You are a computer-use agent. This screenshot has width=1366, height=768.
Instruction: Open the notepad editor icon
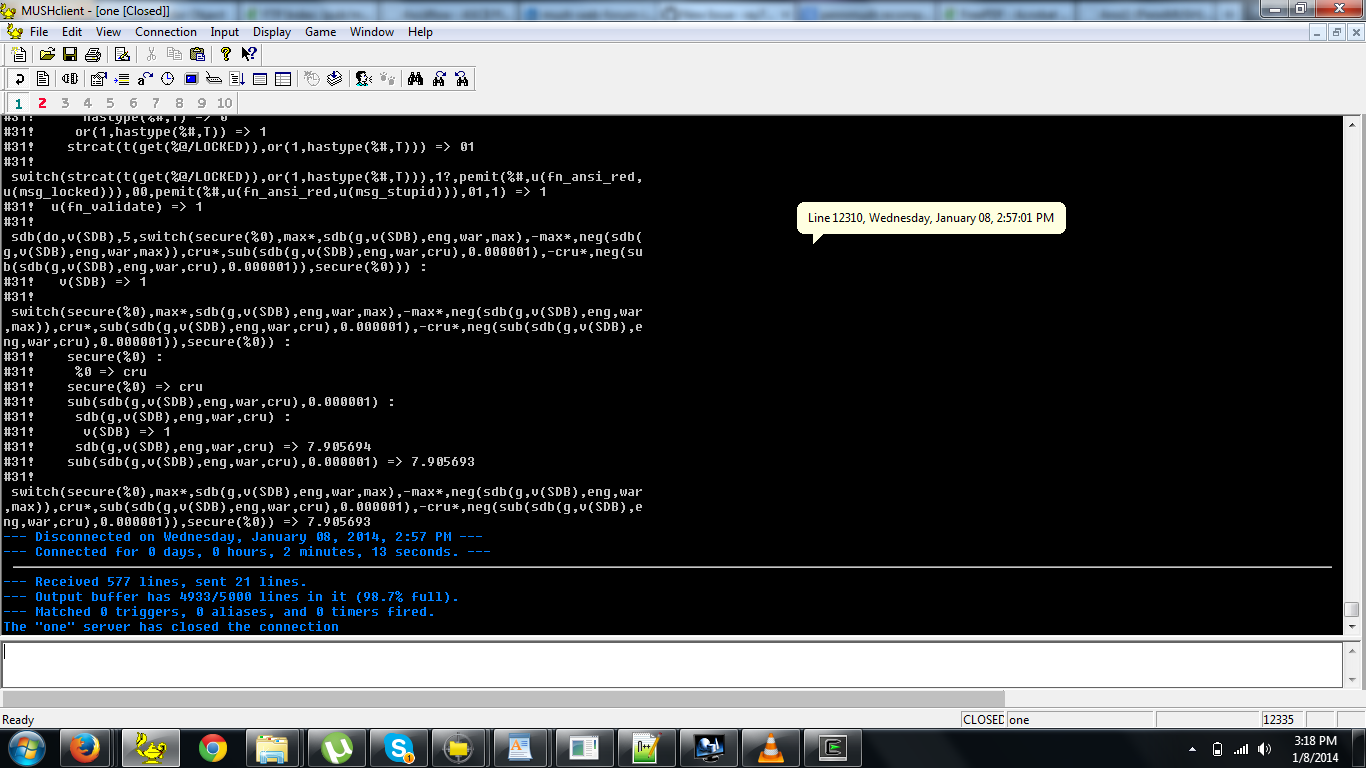pyautogui.click(x=122, y=54)
